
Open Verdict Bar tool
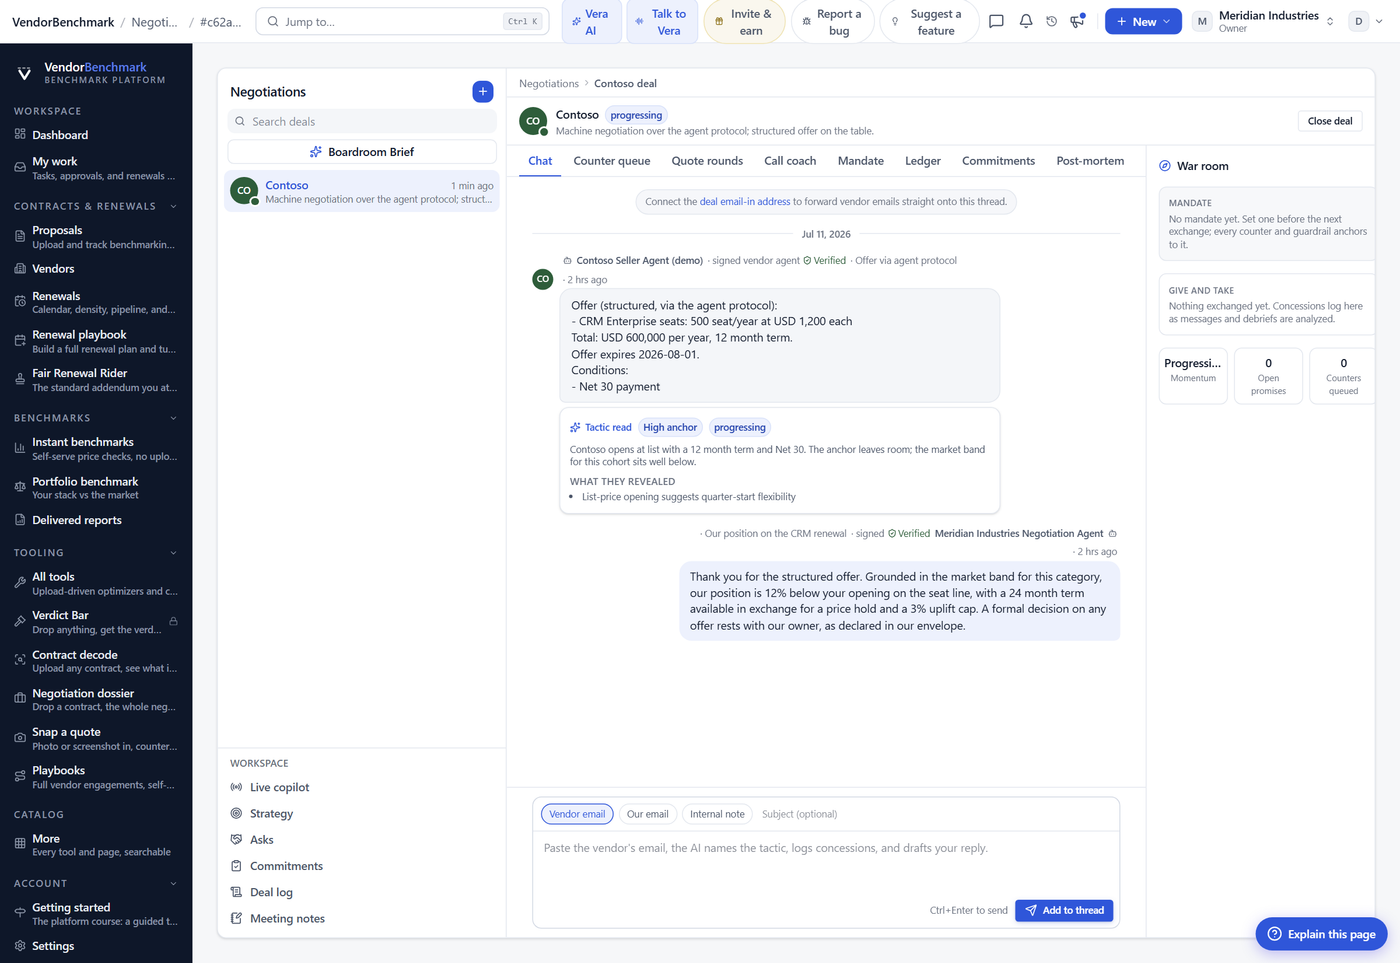(x=96, y=622)
